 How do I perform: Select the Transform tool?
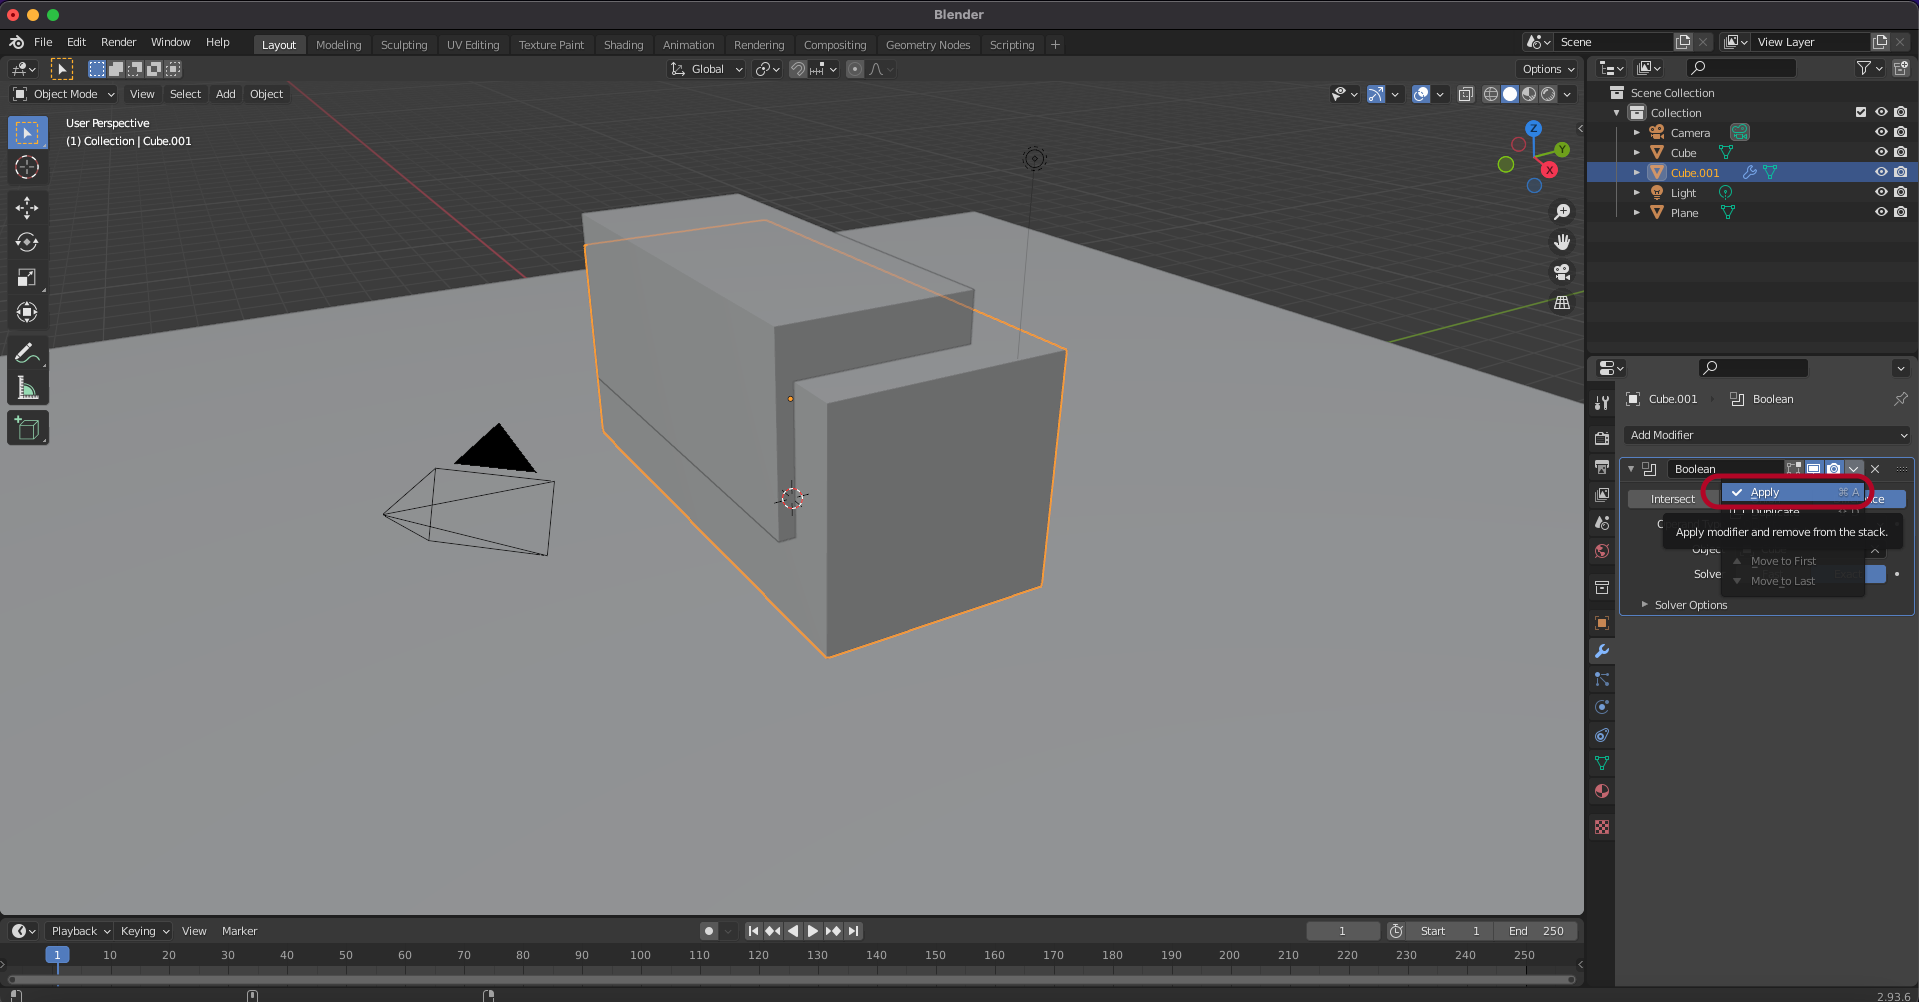coord(27,312)
